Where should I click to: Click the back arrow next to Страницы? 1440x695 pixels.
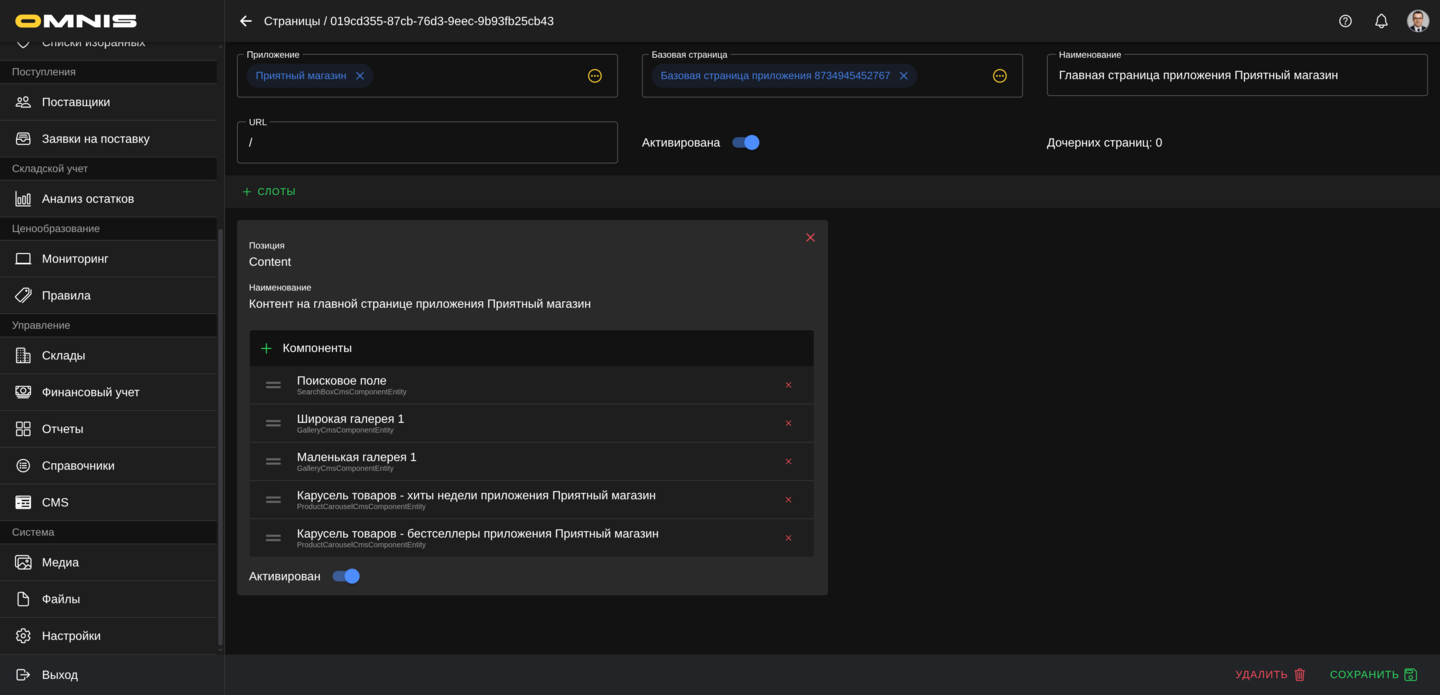[x=246, y=21]
